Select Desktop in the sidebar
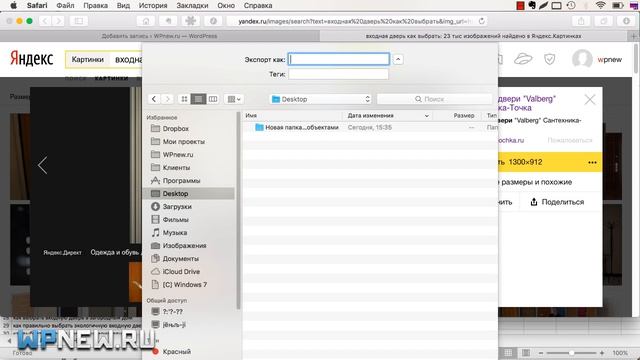The width and height of the screenshot is (640, 360). click(189, 193)
